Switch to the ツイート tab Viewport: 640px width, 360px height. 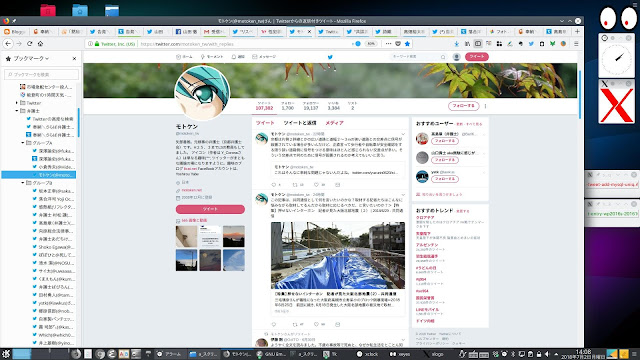[265, 123]
